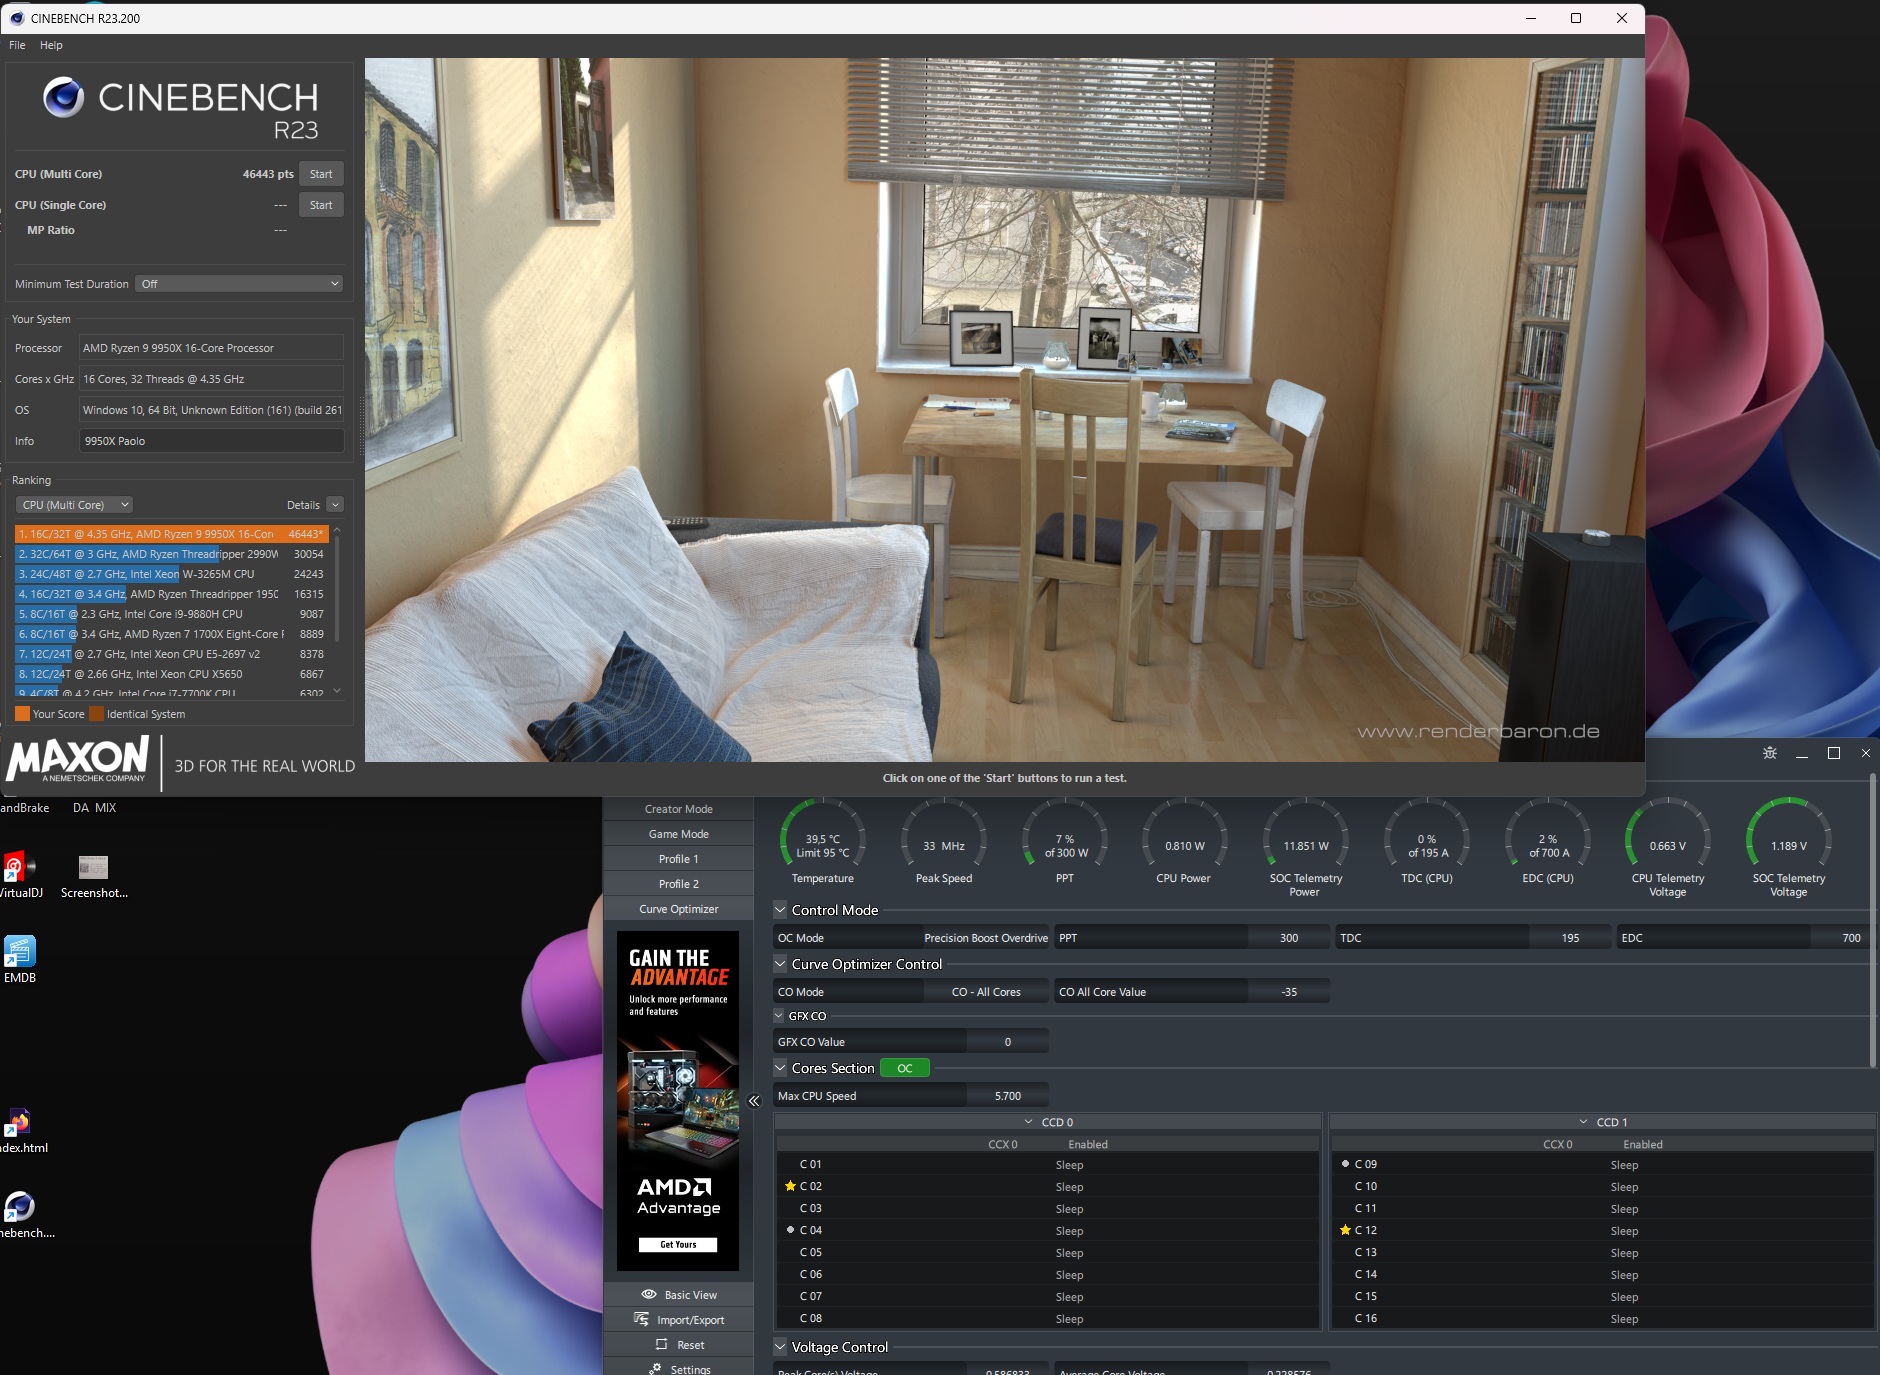Collapse the Curve Optimizer Control section

pyautogui.click(x=780, y=964)
